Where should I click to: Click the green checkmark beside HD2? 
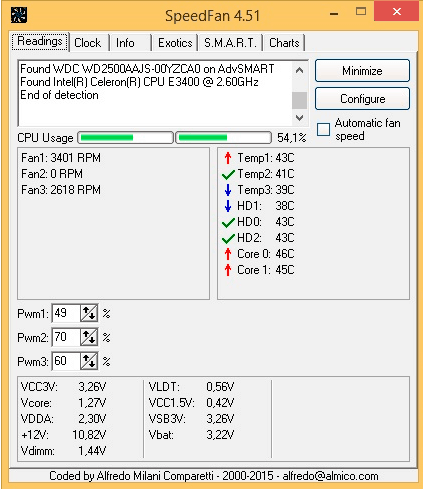click(228, 238)
